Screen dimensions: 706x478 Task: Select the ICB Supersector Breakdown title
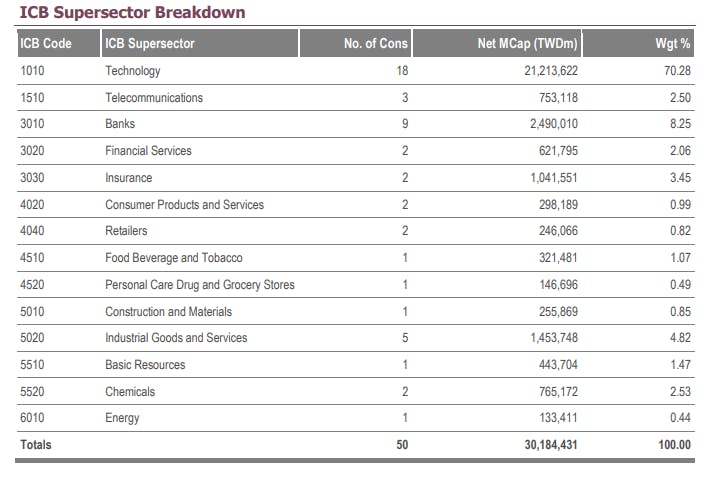tap(132, 13)
